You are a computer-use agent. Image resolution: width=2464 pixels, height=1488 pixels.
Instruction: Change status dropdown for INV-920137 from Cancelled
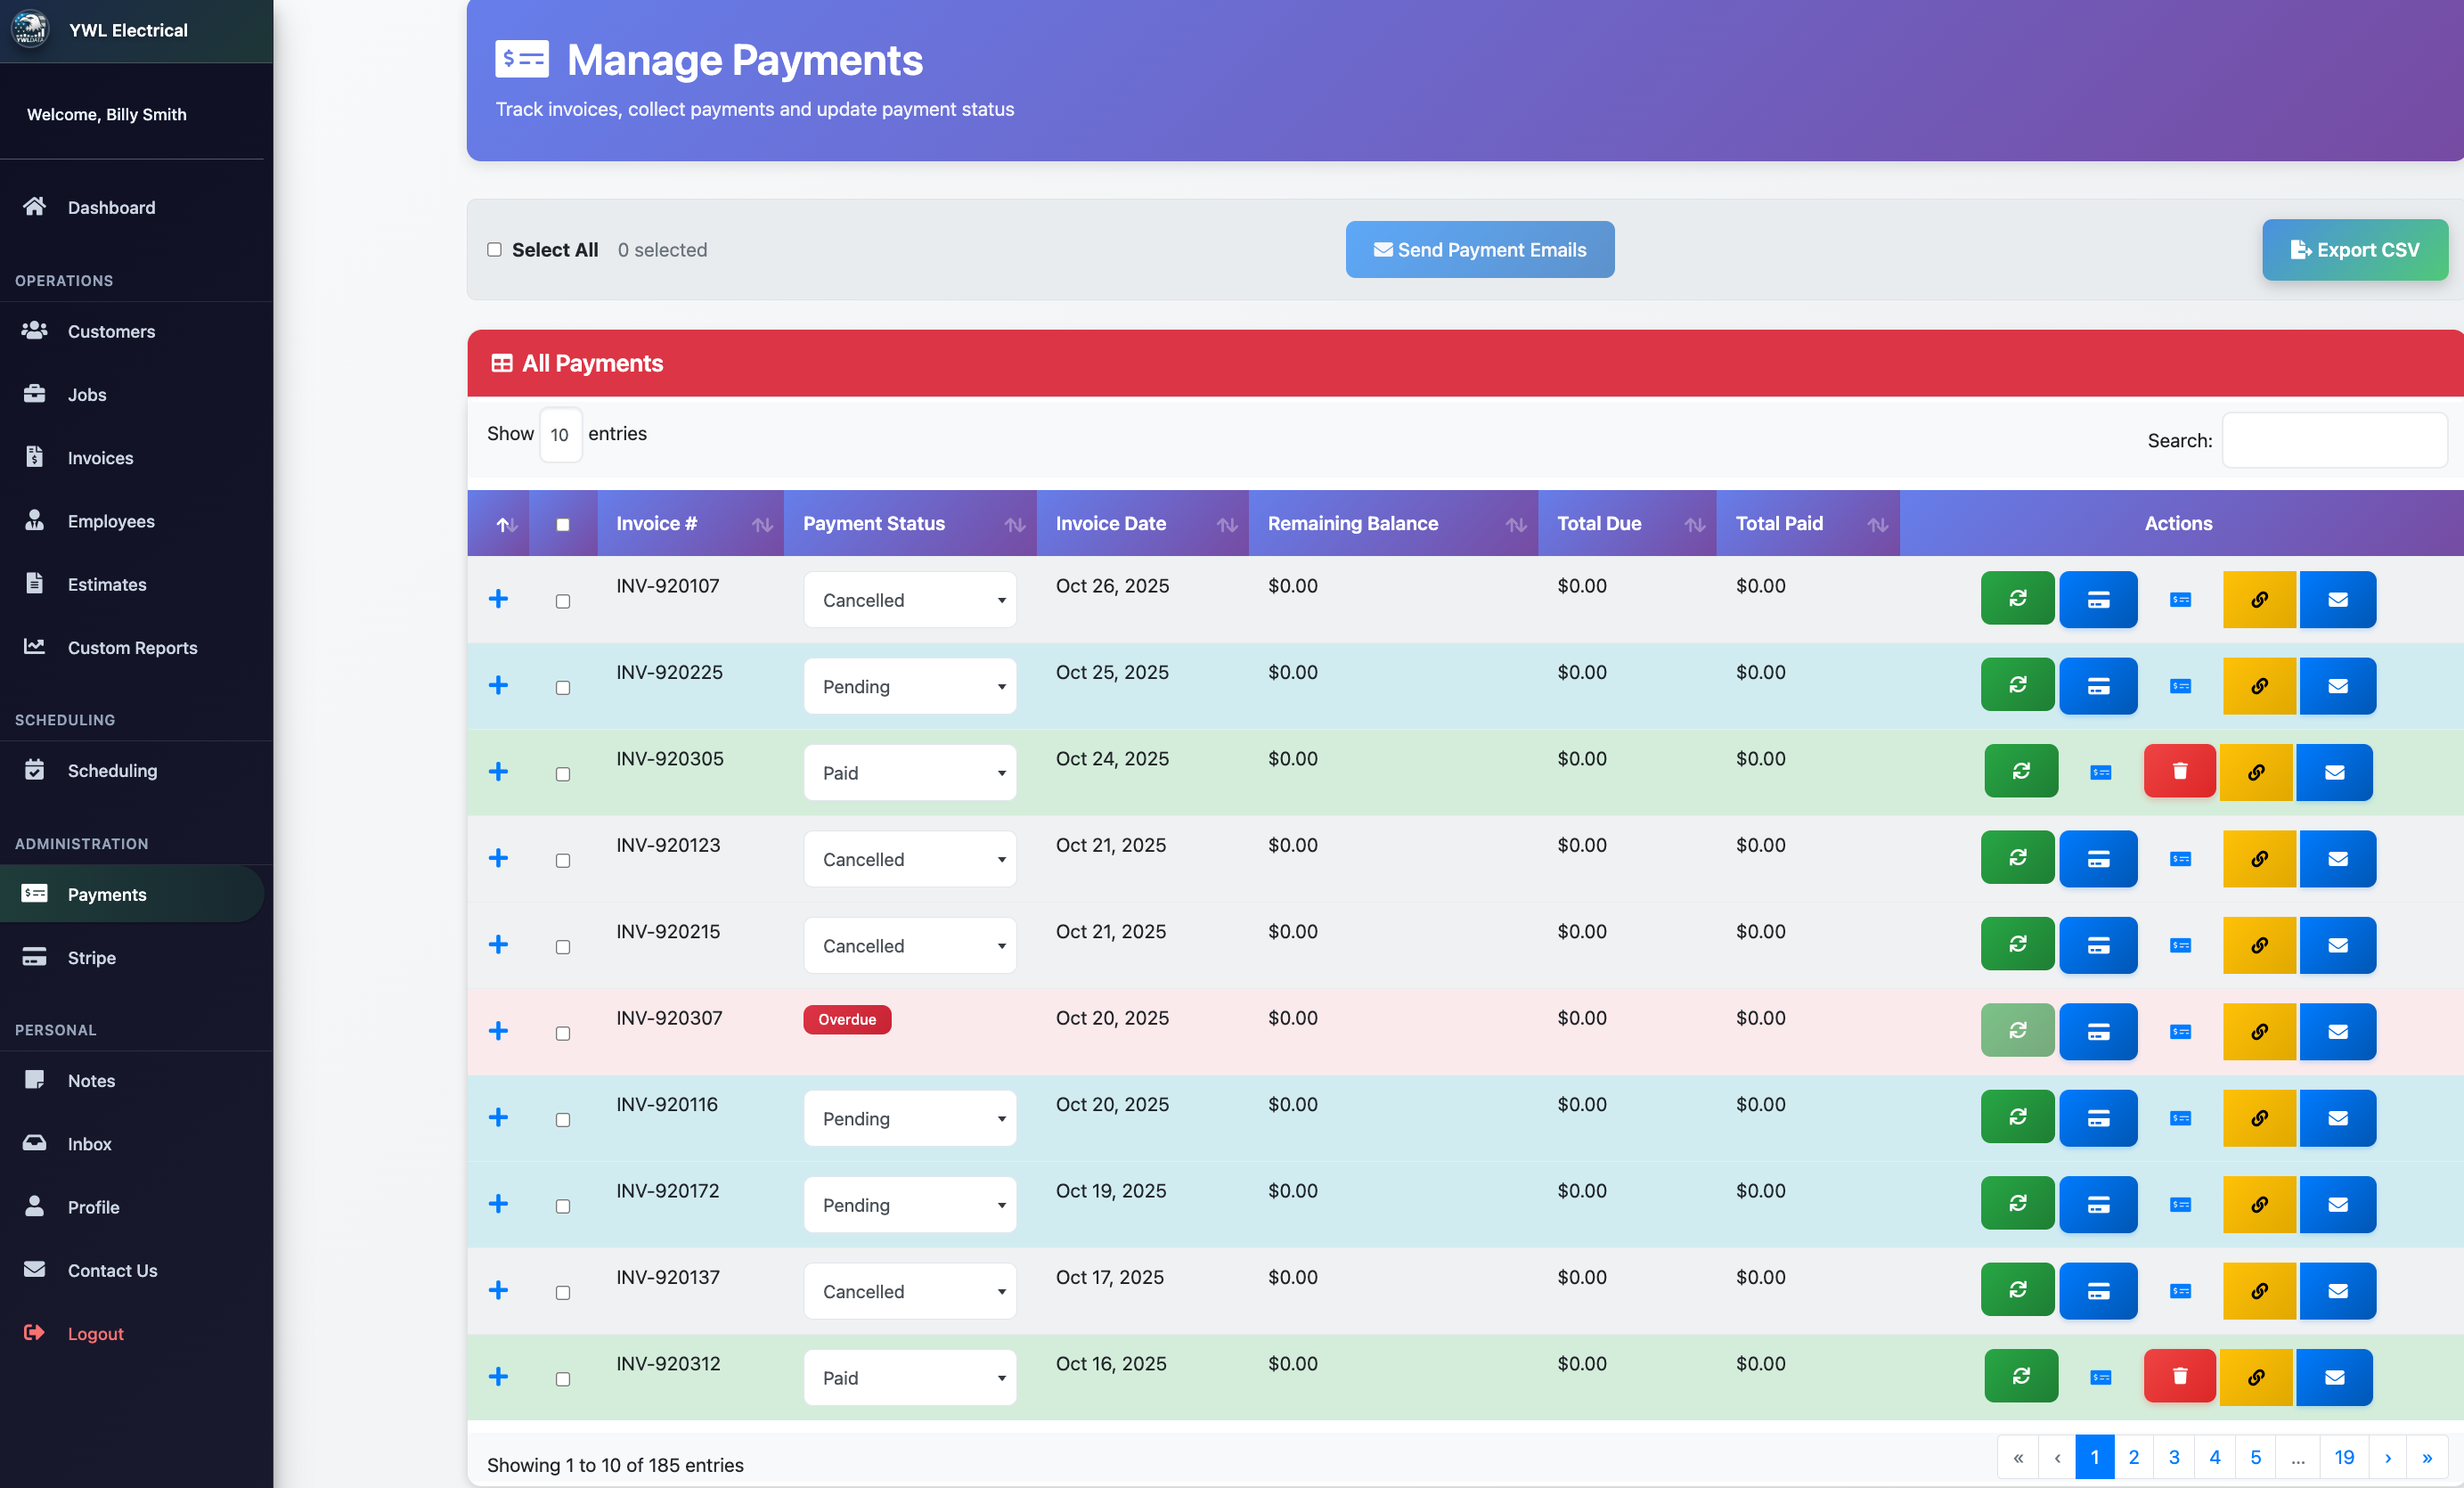pyautogui.click(x=909, y=1291)
